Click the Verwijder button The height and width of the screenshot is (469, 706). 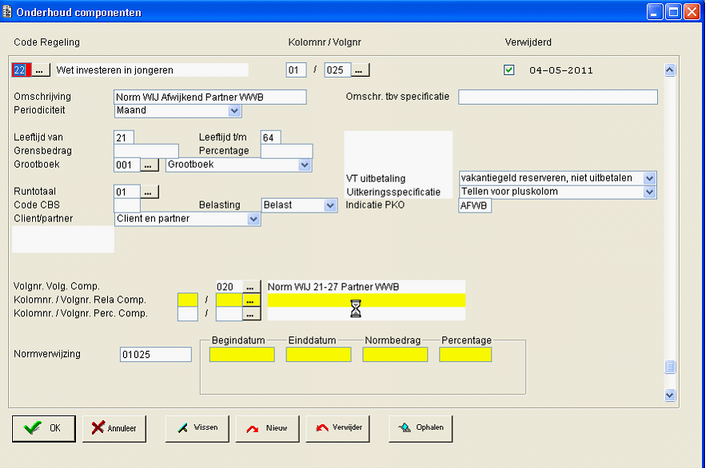pos(338,428)
